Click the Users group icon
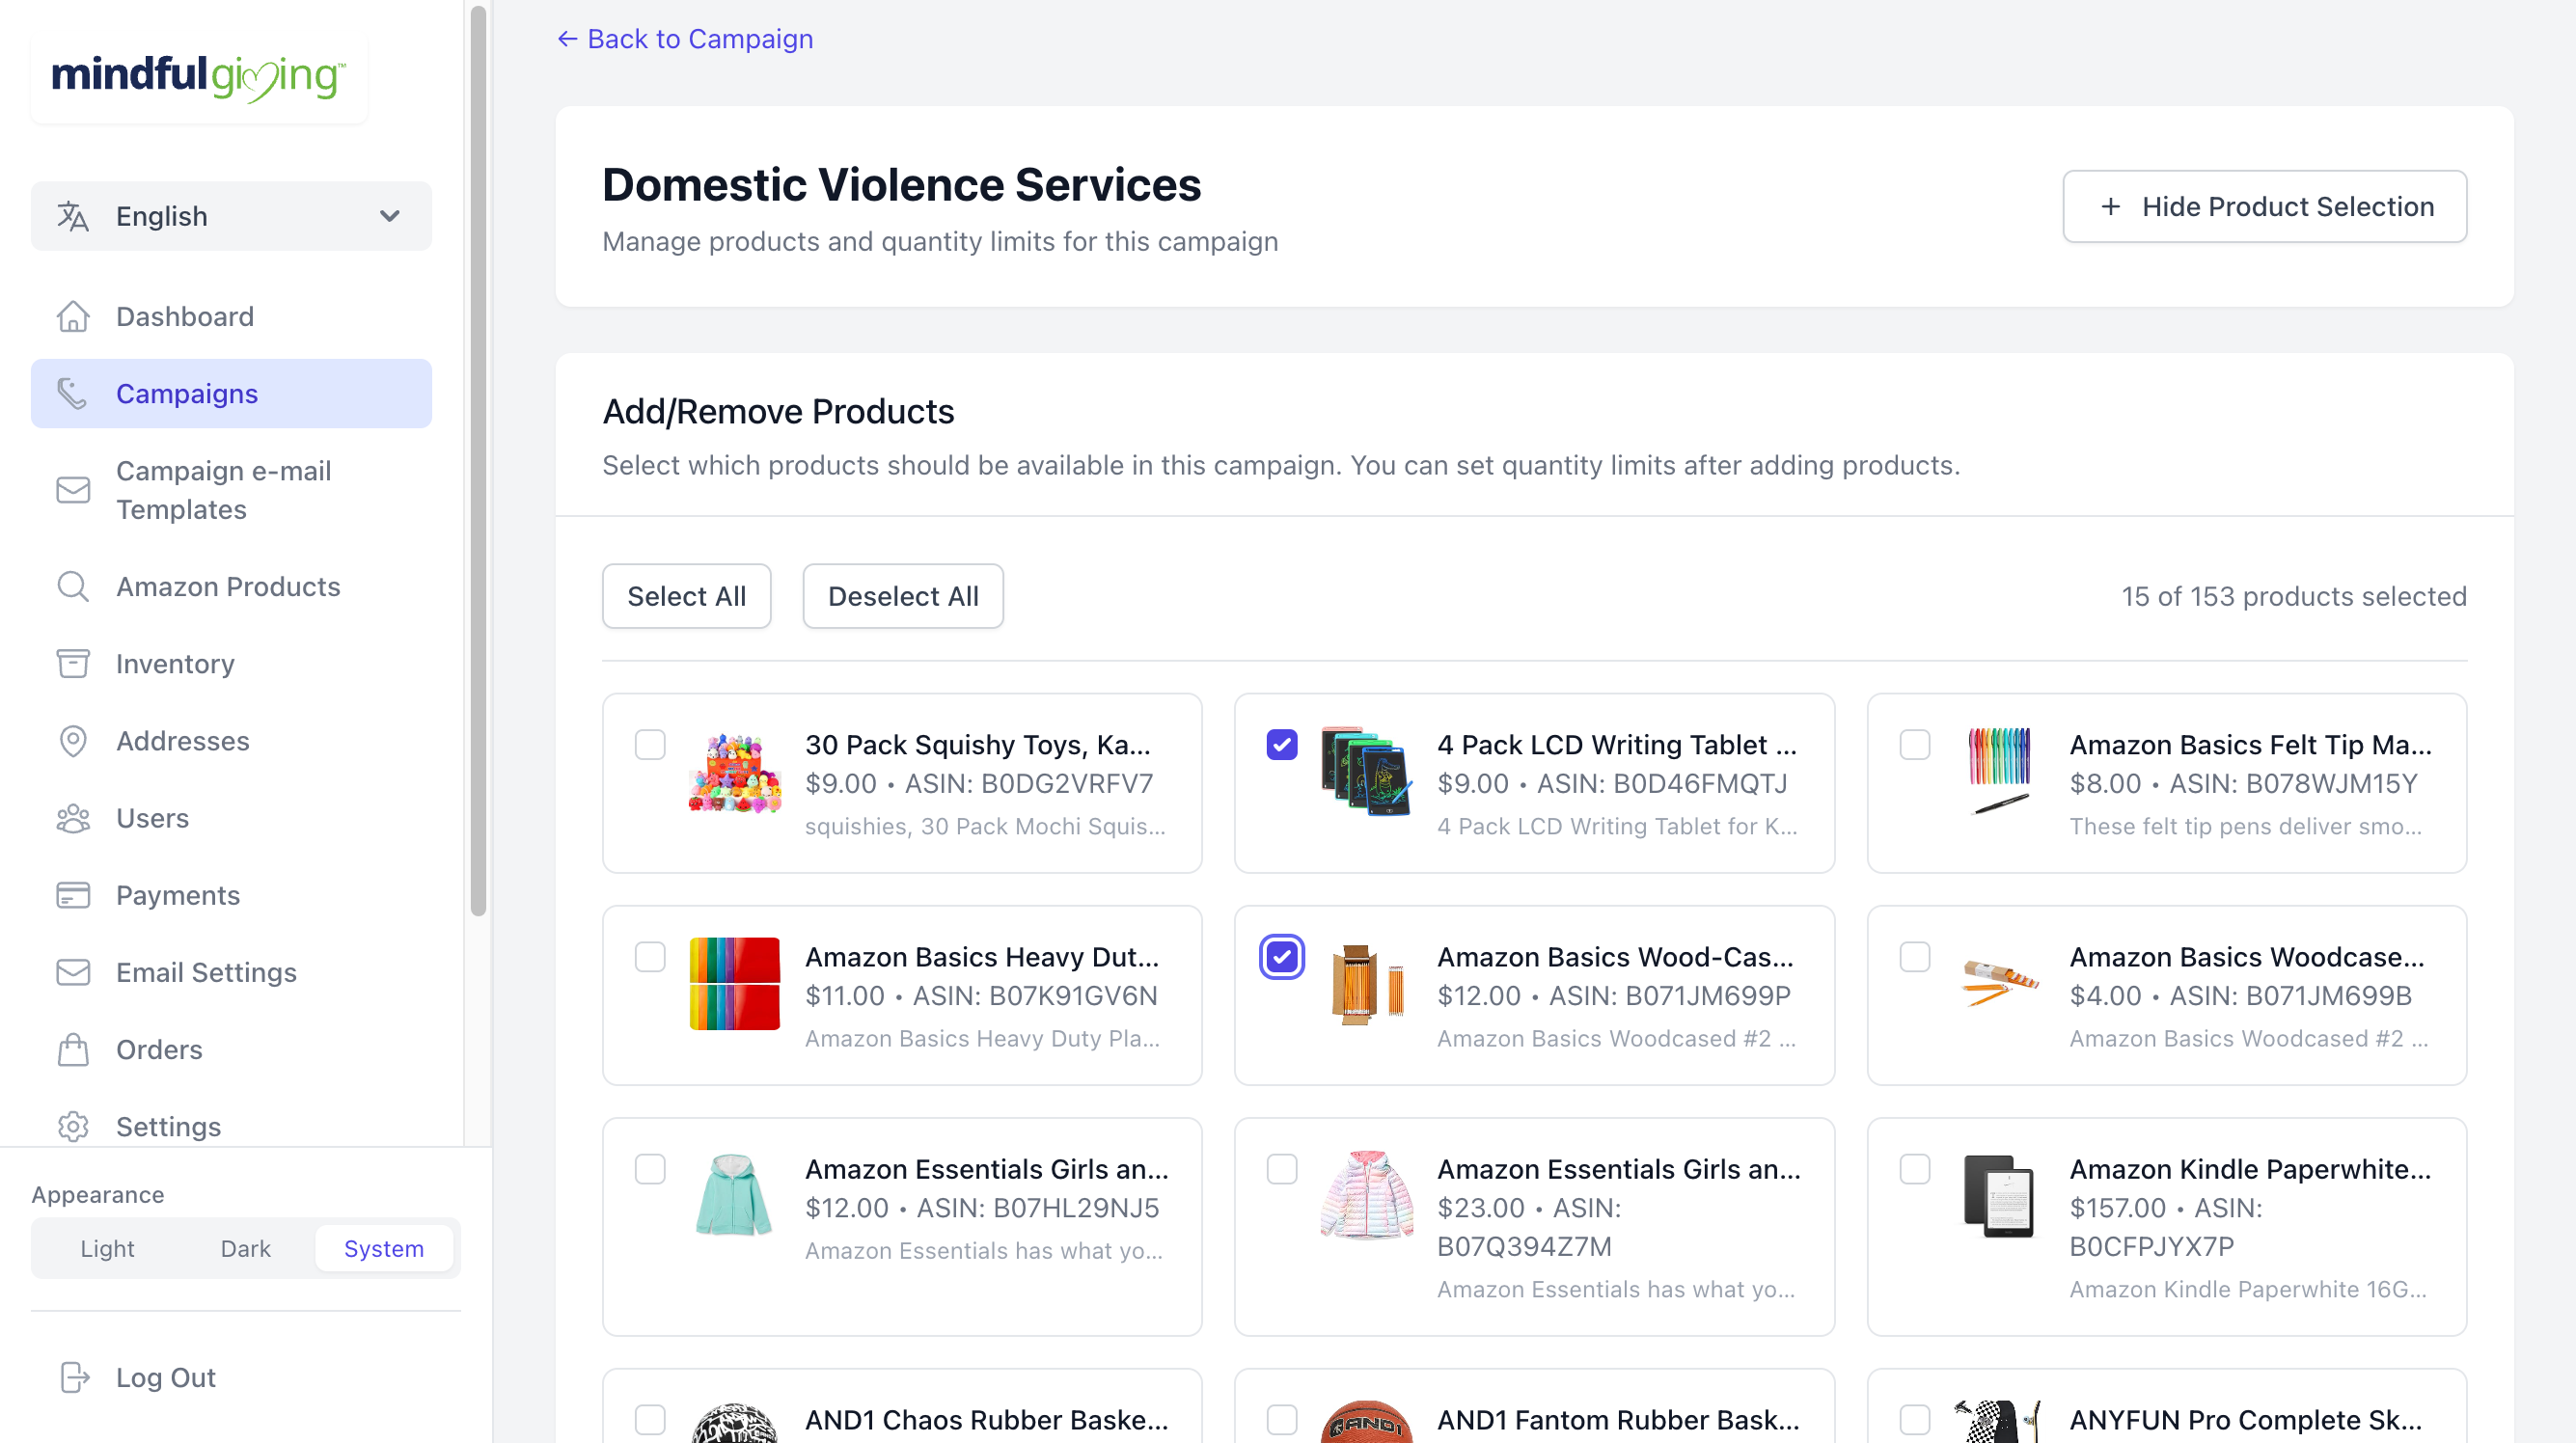The width and height of the screenshot is (2576, 1443). coord(73,818)
